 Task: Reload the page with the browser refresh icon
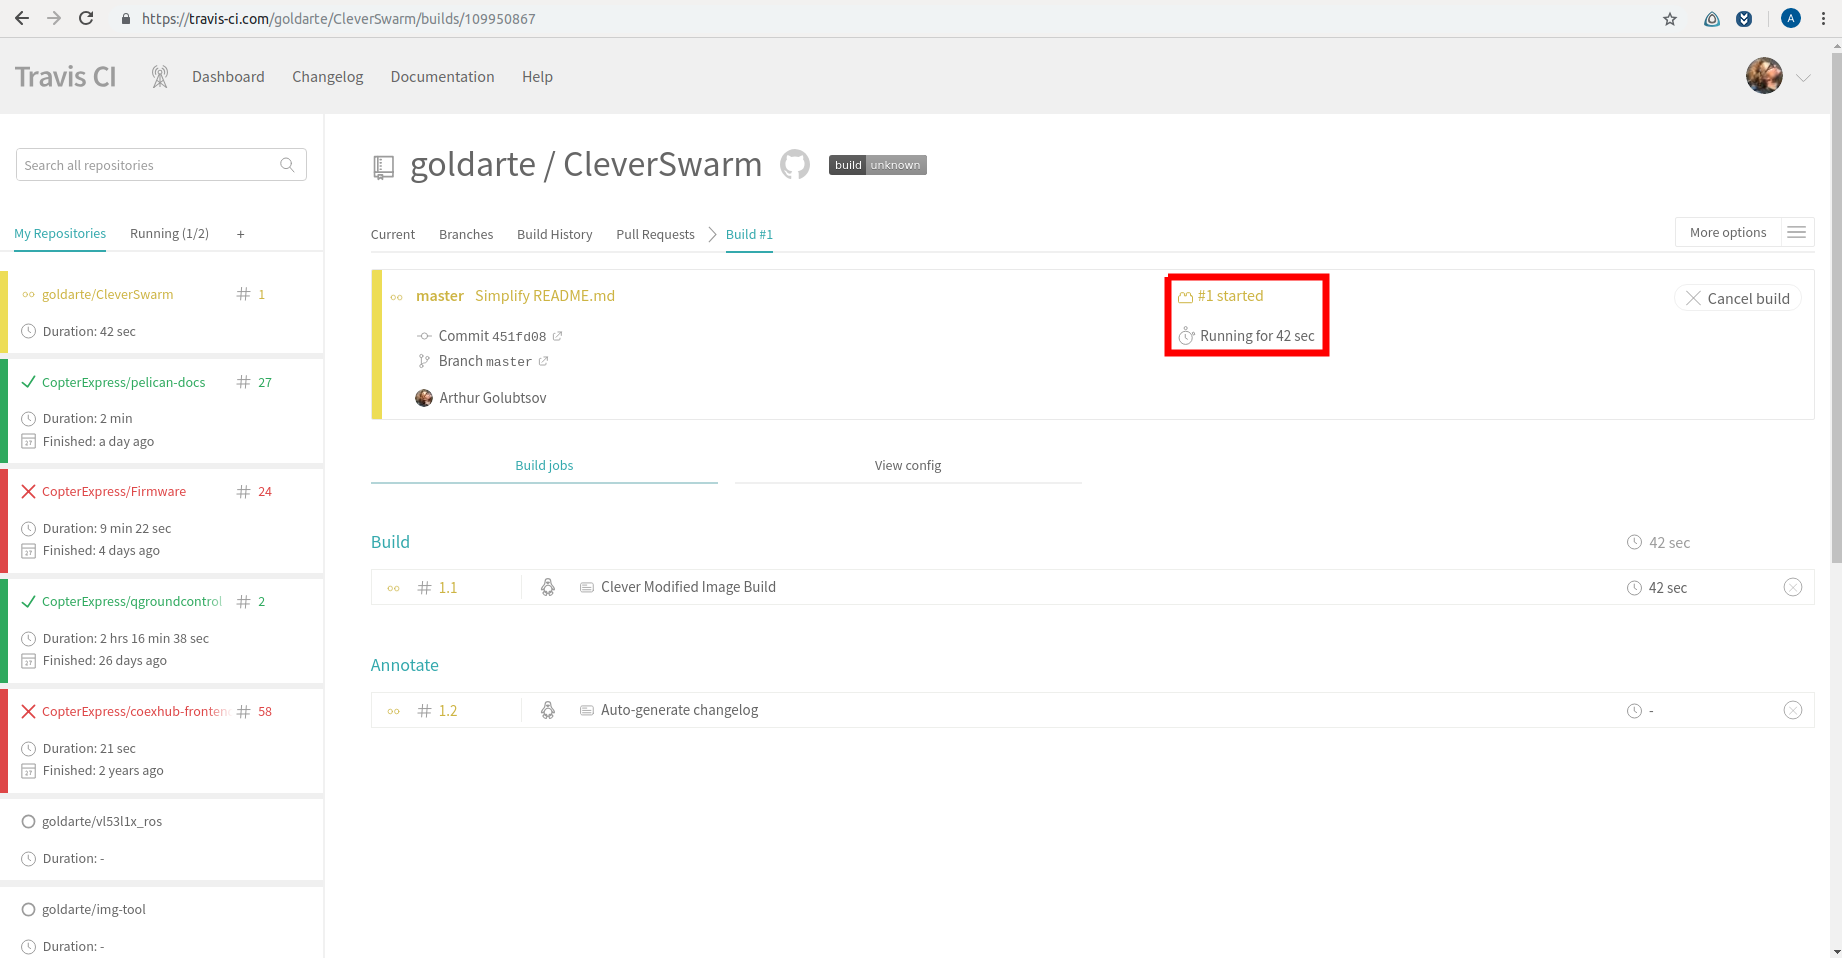pyautogui.click(x=86, y=19)
